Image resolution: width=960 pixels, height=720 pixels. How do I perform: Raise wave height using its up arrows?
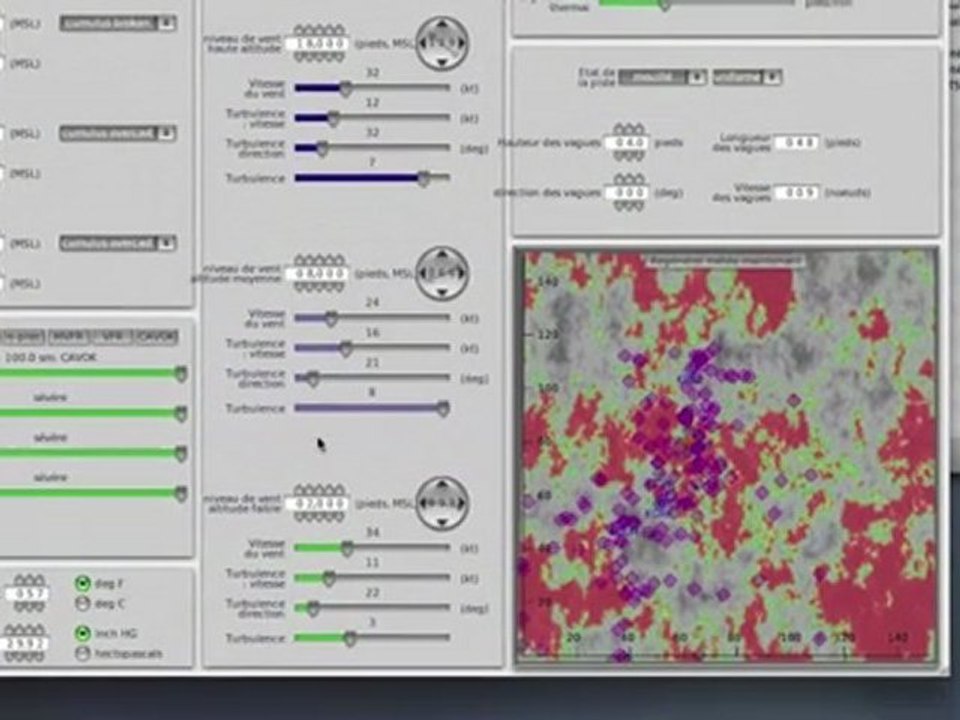click(629, 130)
